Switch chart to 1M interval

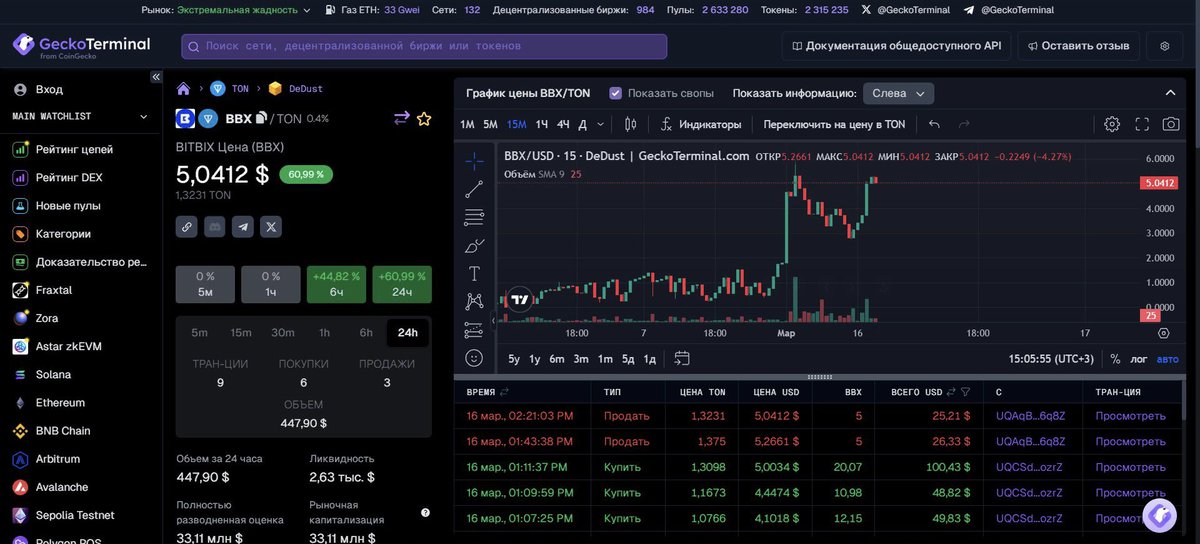[x=467, y=124]
